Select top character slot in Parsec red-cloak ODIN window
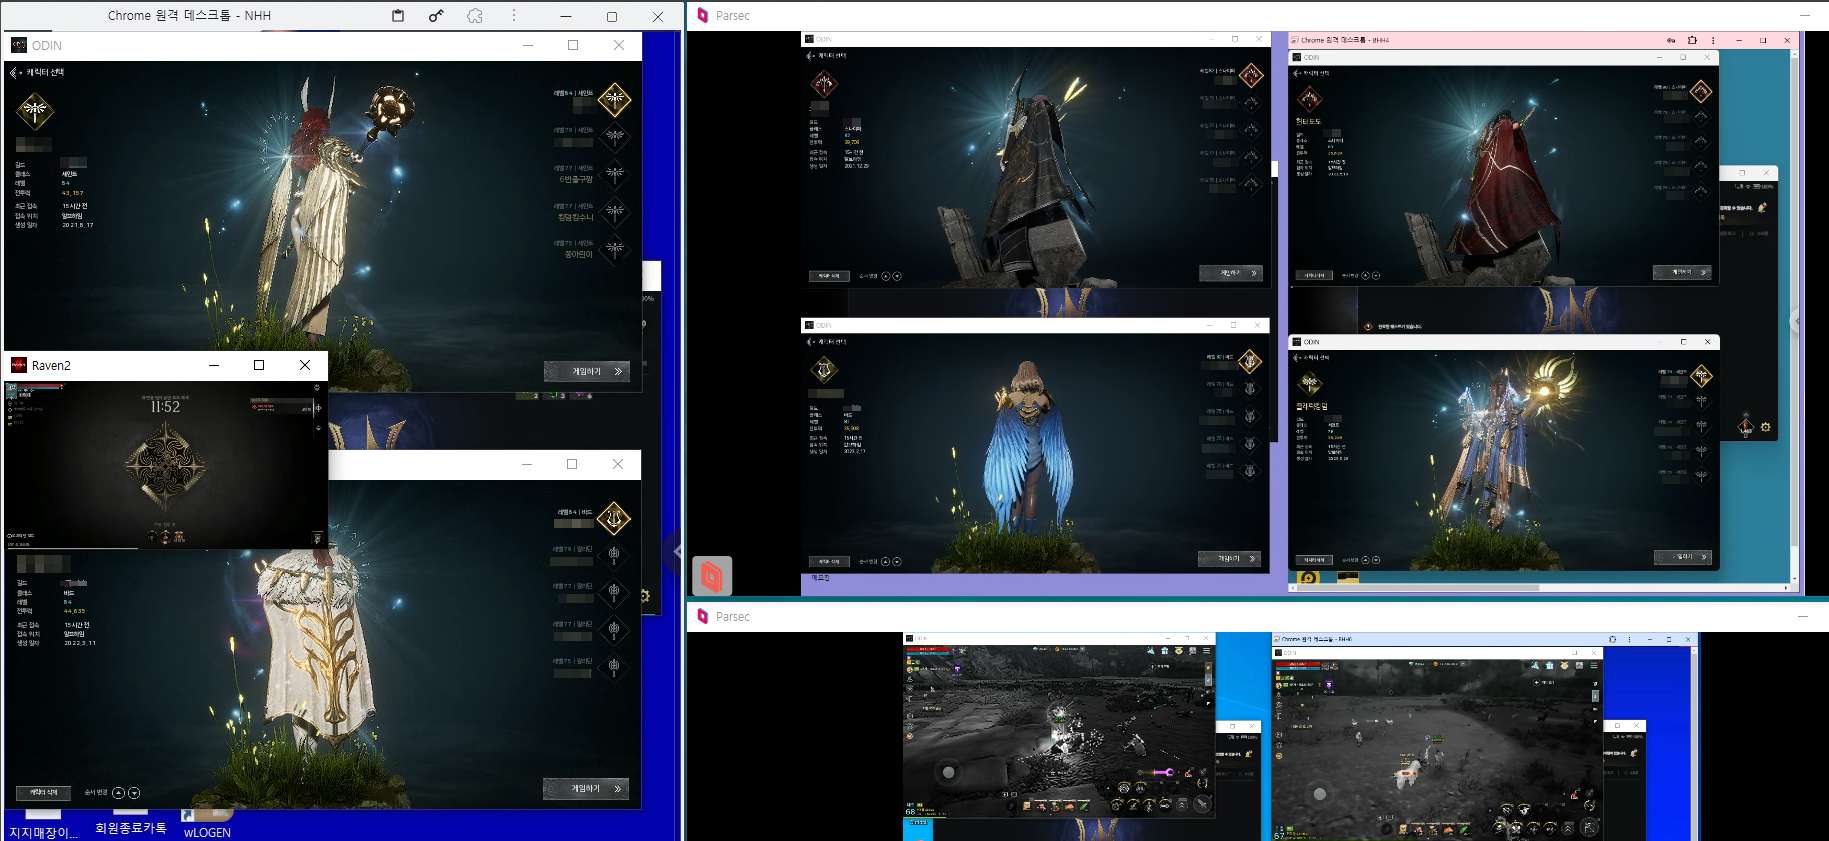This screenshot has height=841, width=1829. (x=1702, y=92)
